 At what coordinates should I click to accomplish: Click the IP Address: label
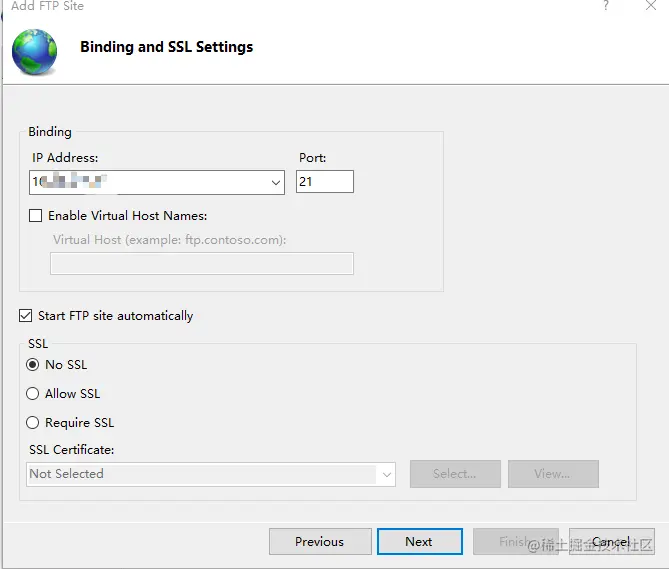click(65, 158)
